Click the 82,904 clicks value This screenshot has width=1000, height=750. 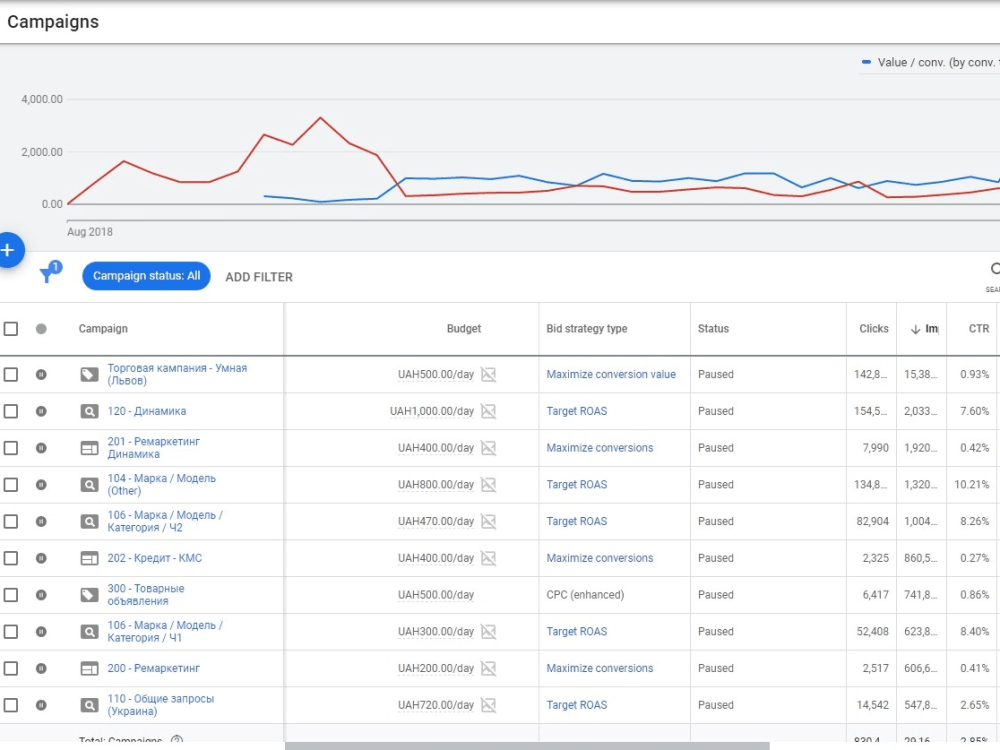pyautogui.click(x=872, y=522)
